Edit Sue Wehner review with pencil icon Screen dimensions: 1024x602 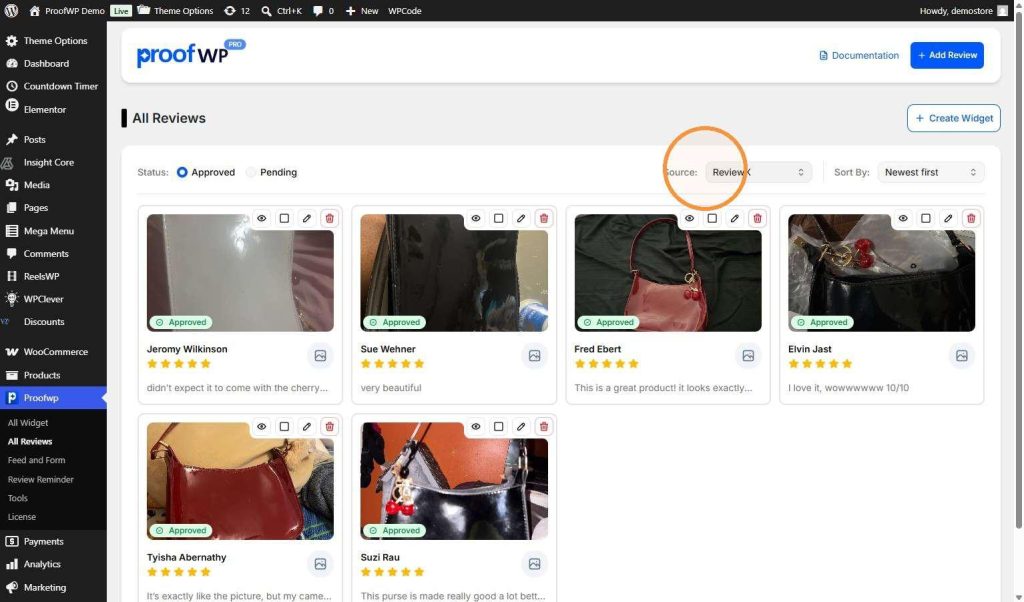[521, 218]
